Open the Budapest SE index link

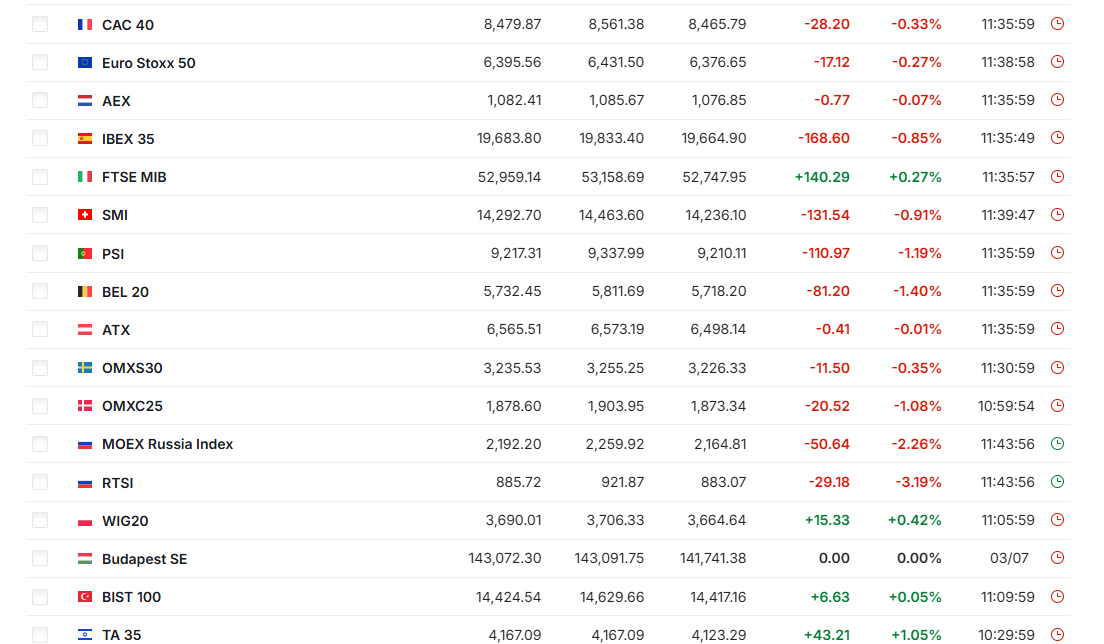point(144,559)
